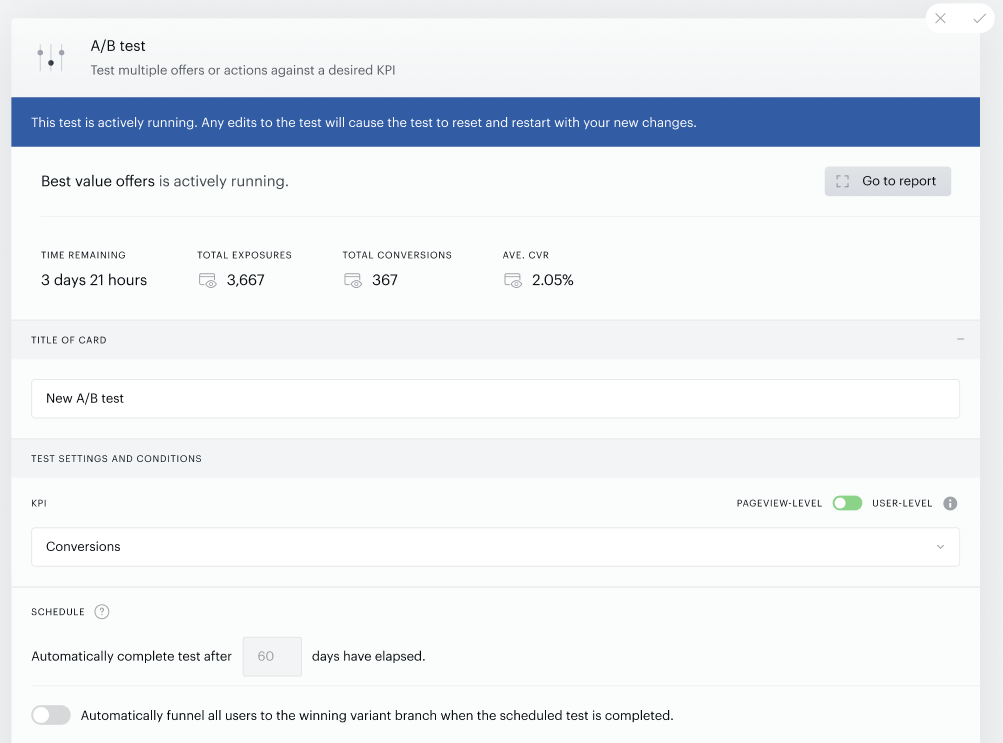Click the expand icon in Go to report

[x=842, y=182]
